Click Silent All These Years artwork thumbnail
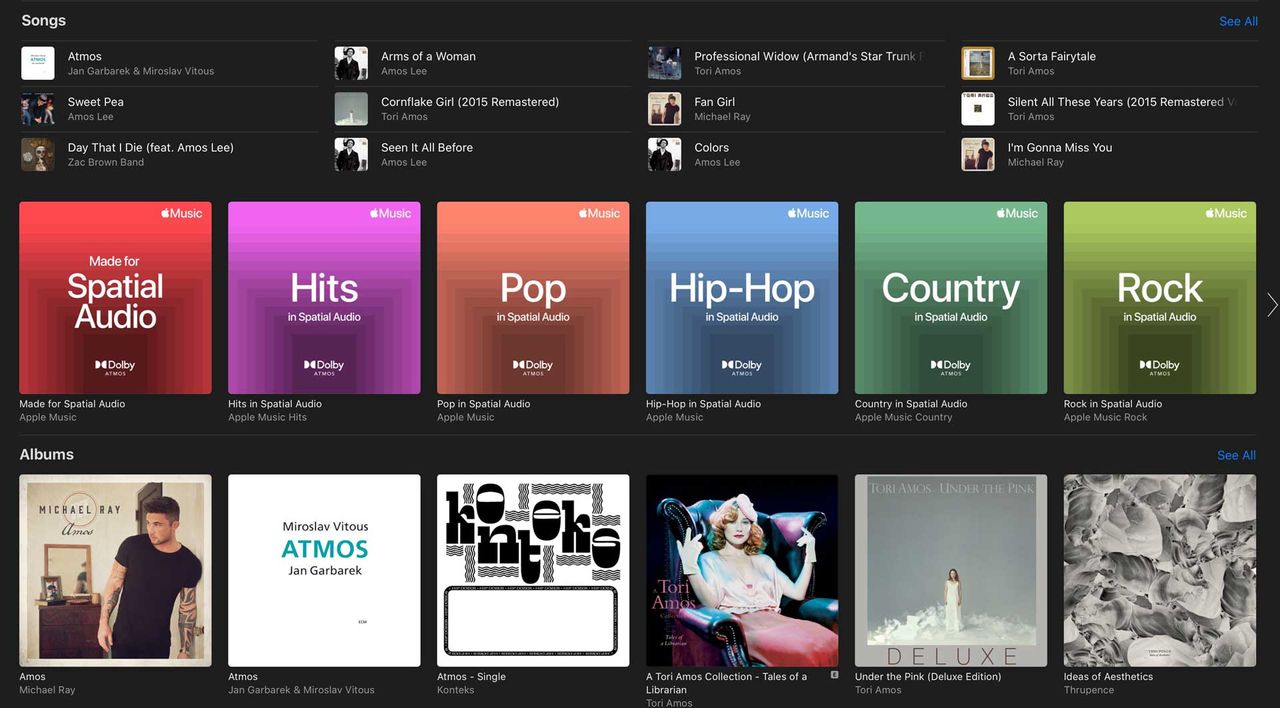Screen dimensions: 1280x708 [x=978, y=109]
